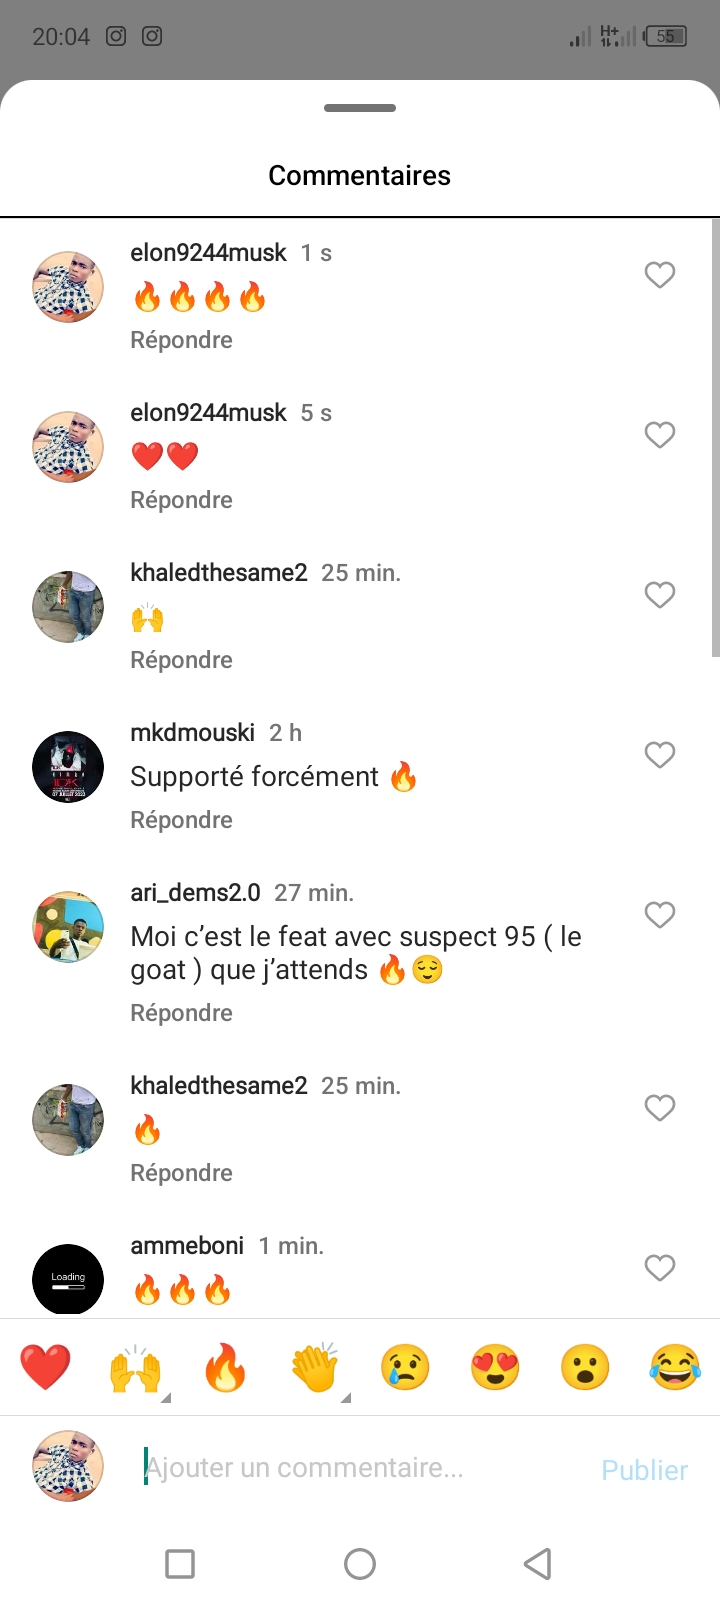Insert the fire quick emoji
Screen dimensions: 720x1612
pos(225,1367)
